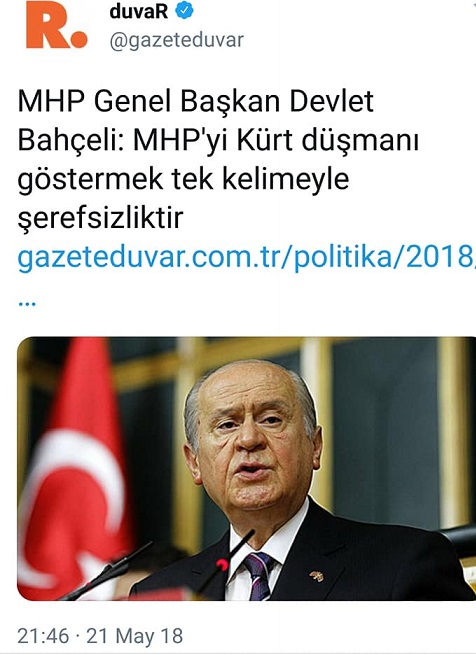Open the Devlet Bahçeli photo attachment

tap(247, 468)
